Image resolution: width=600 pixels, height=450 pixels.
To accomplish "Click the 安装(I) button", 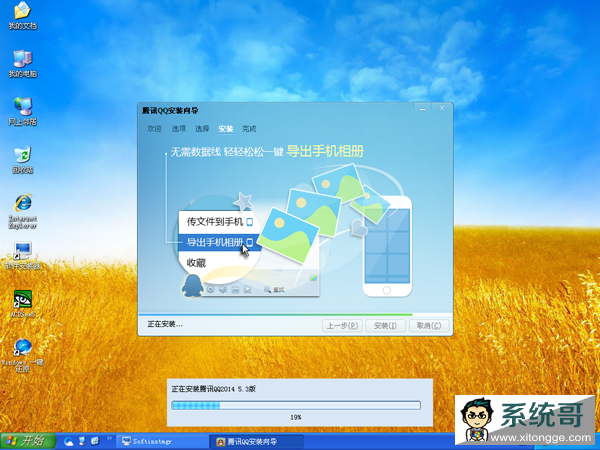I will click(x=385, y=326).
